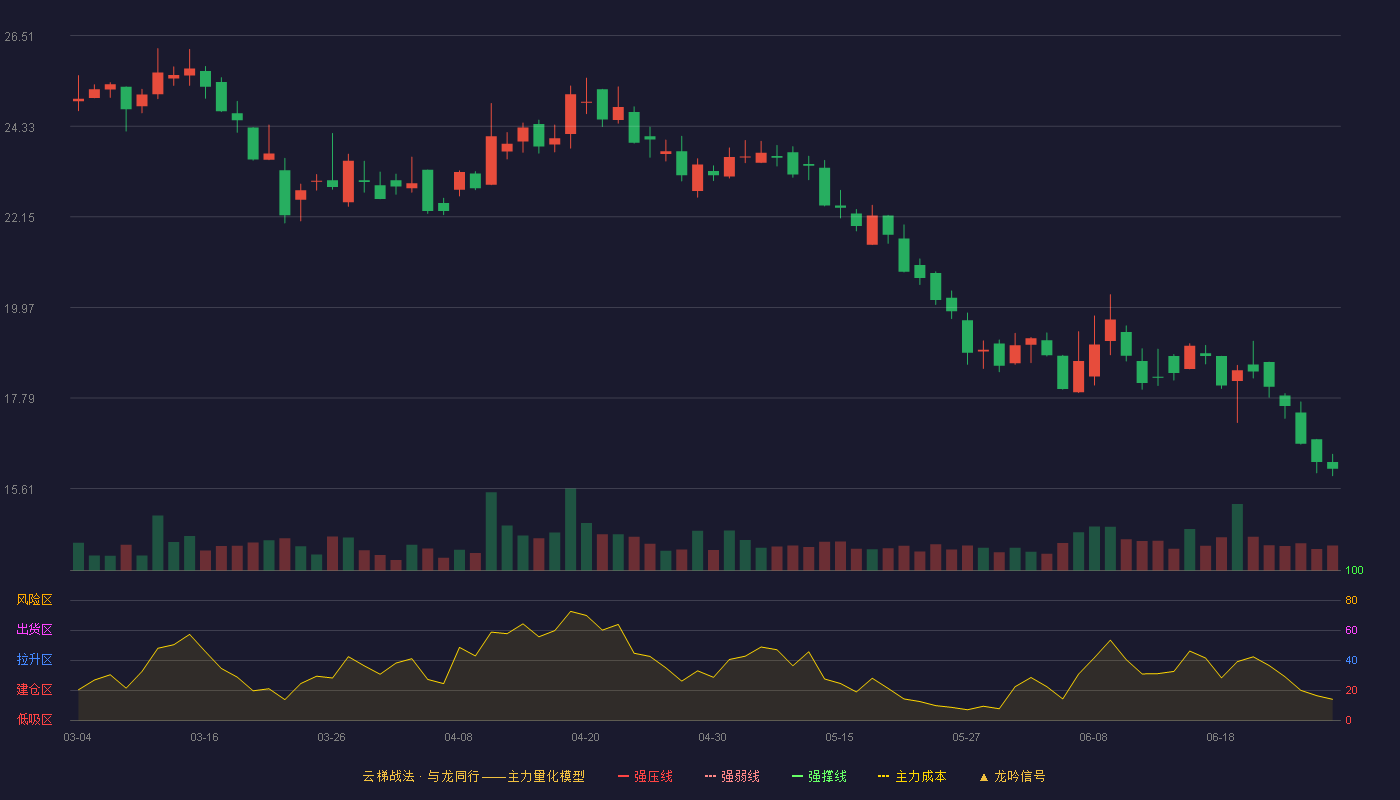Click the 26.51 price axis label
This screenshot has width=1400, height=800.
point(19,37)
